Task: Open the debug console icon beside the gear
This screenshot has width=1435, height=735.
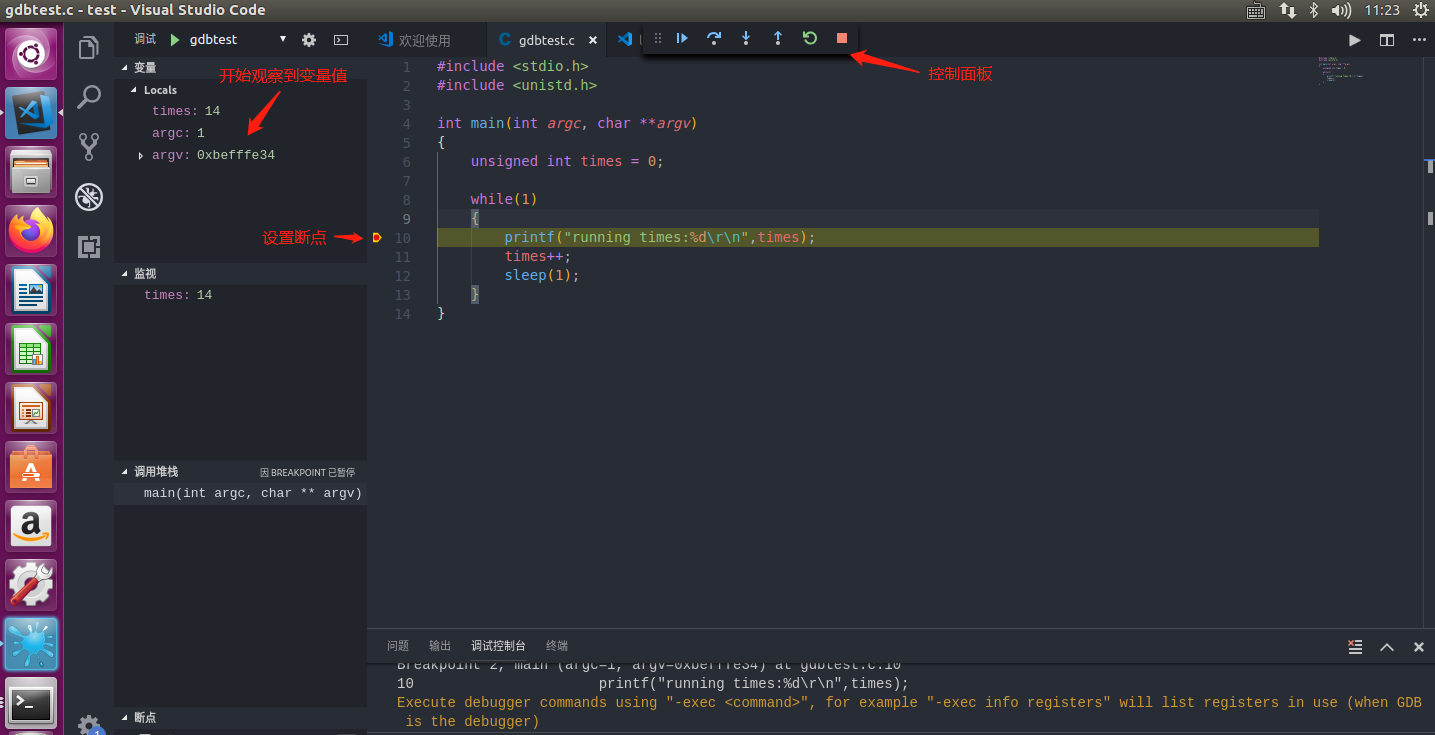Action: click(x=341, y=40)
